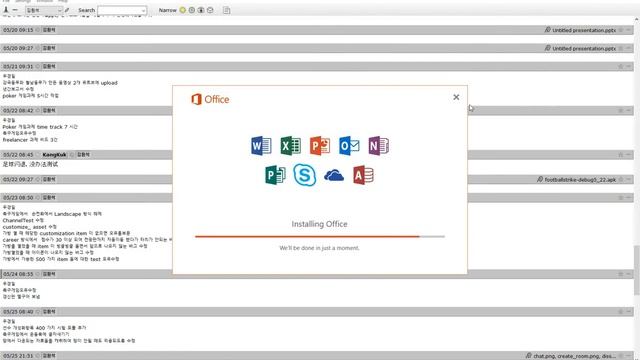
Task: Click the "Installing Office" status text
Action: point(319,224)
